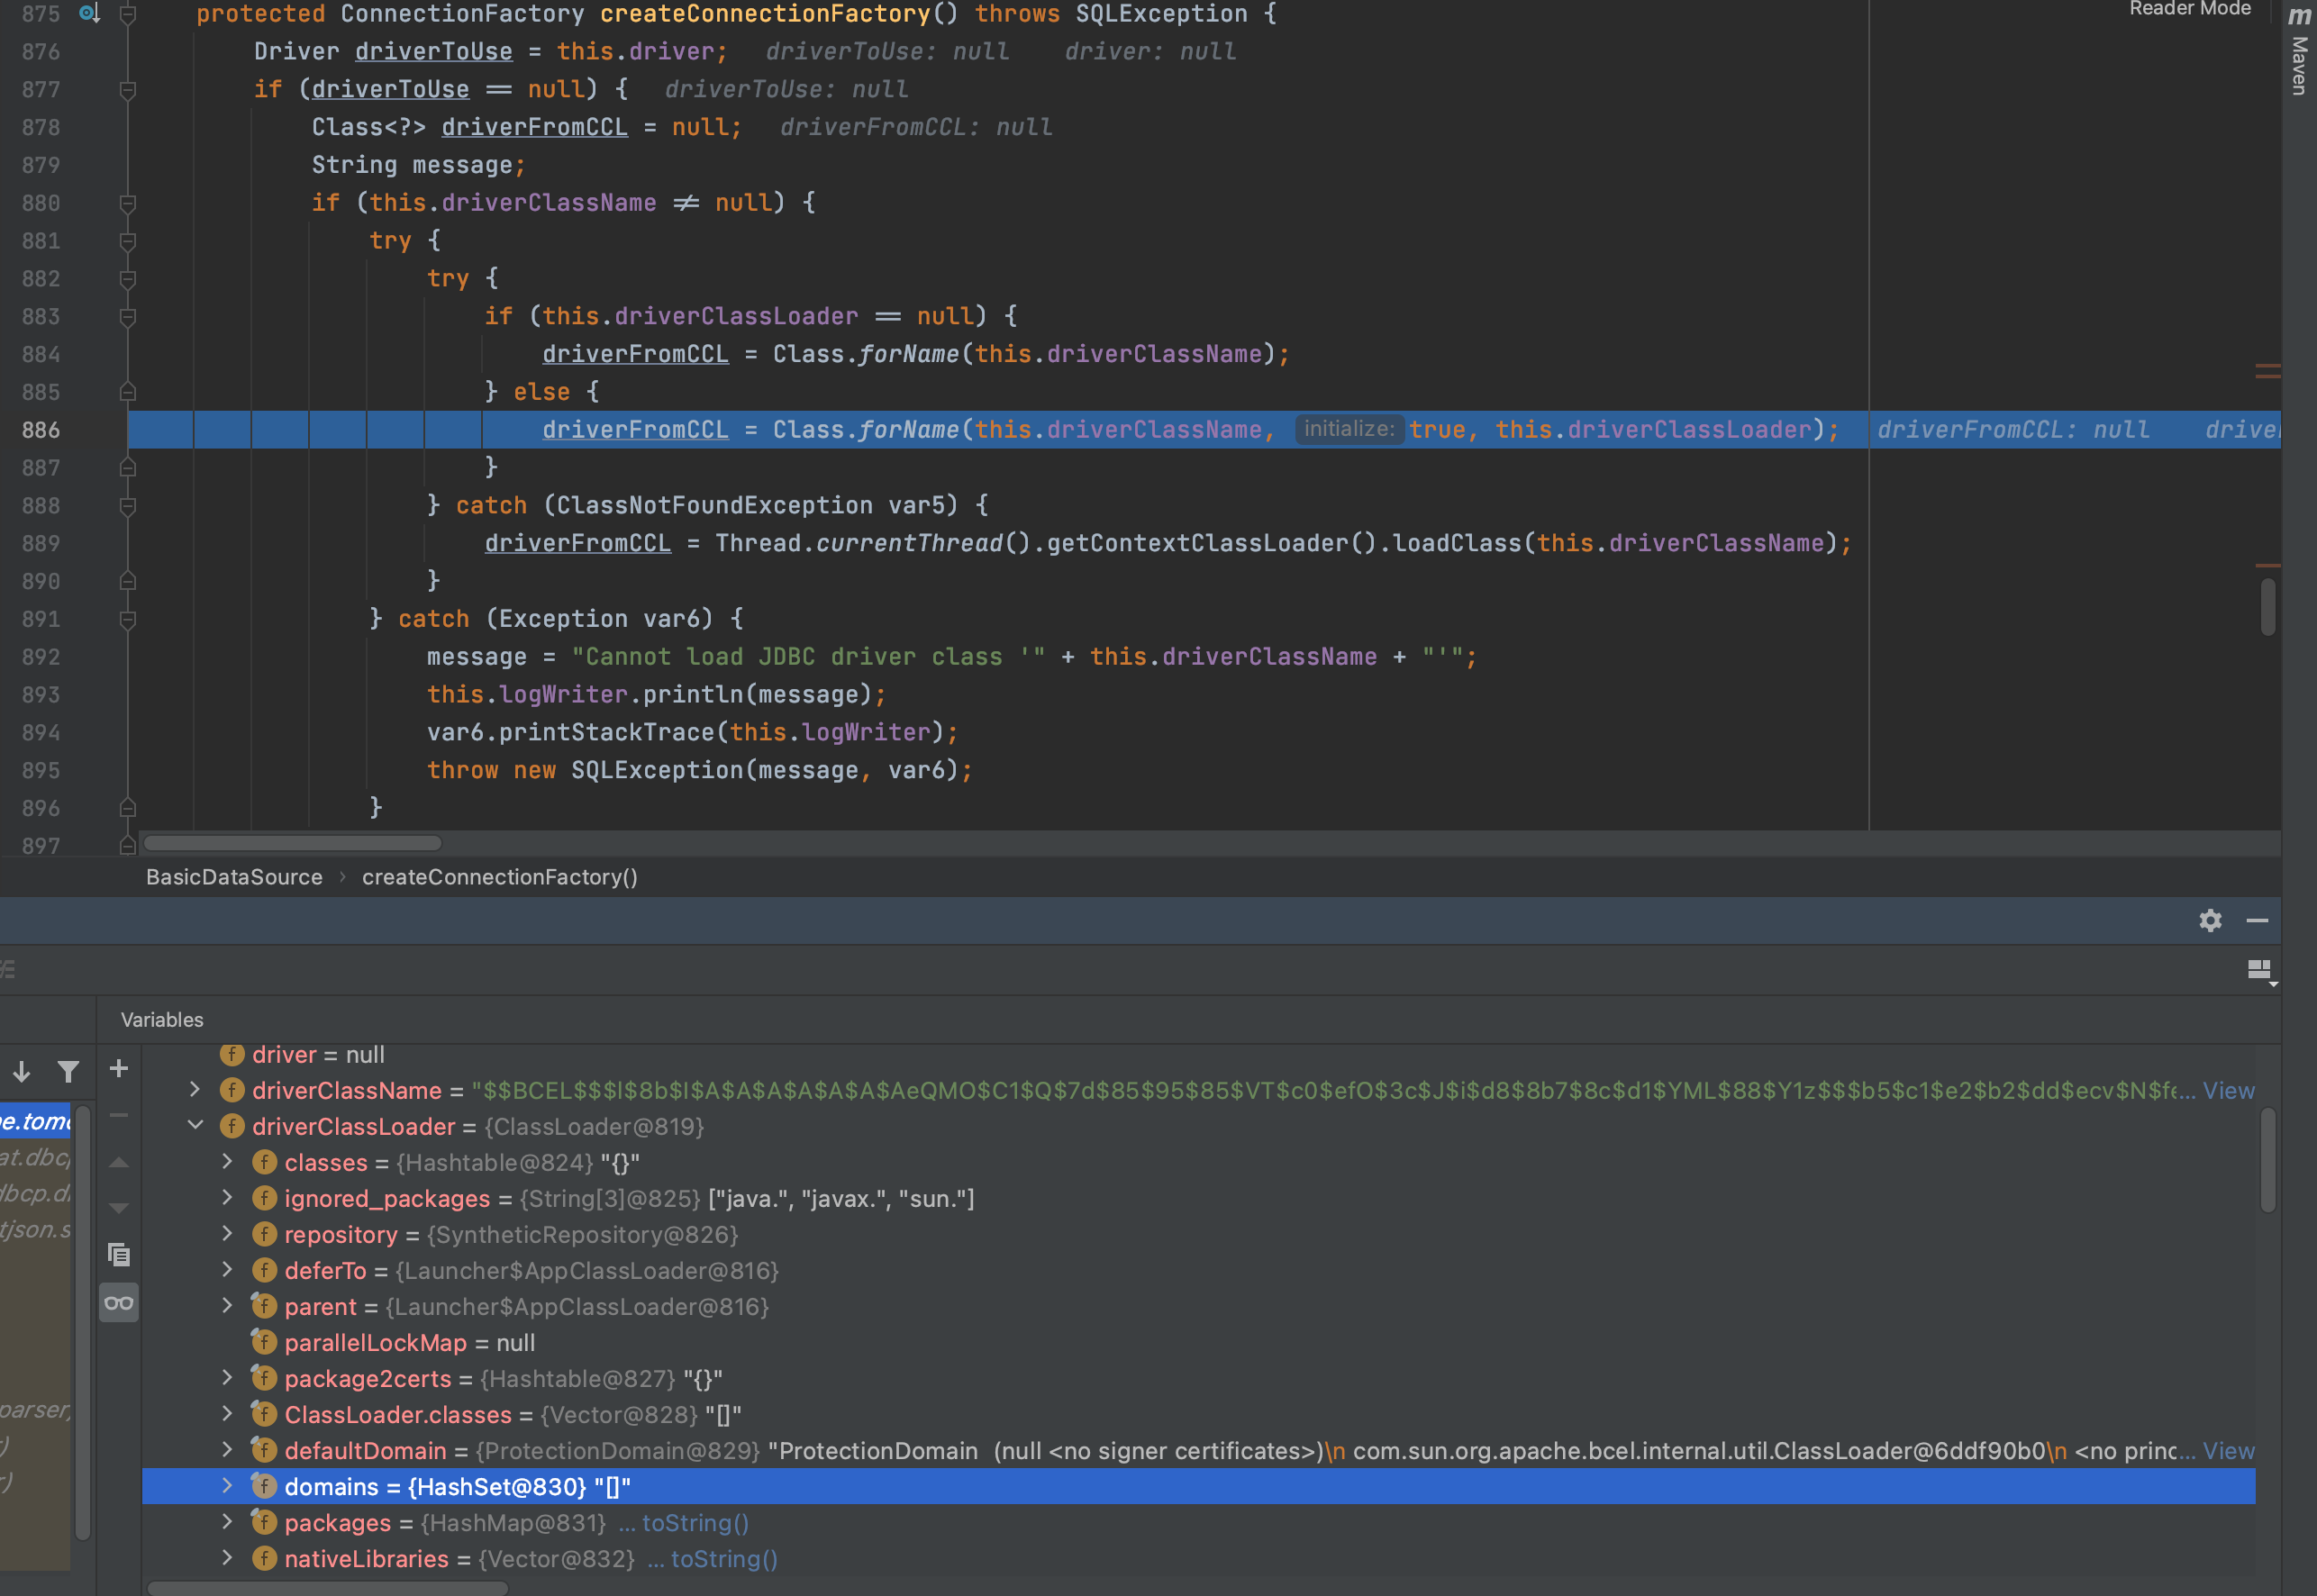Viewport: 2317px width, 1596px height.
Task: Collapse the driverClassLoader node
Action: tap(195, 1126)
